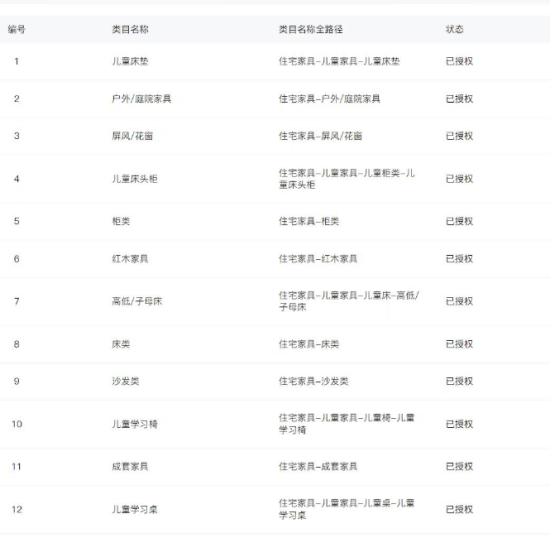Click the 住宅家具-红木家具 full path cell
Image resolution: width=550 pixels, height=538 pixels.
318,259
